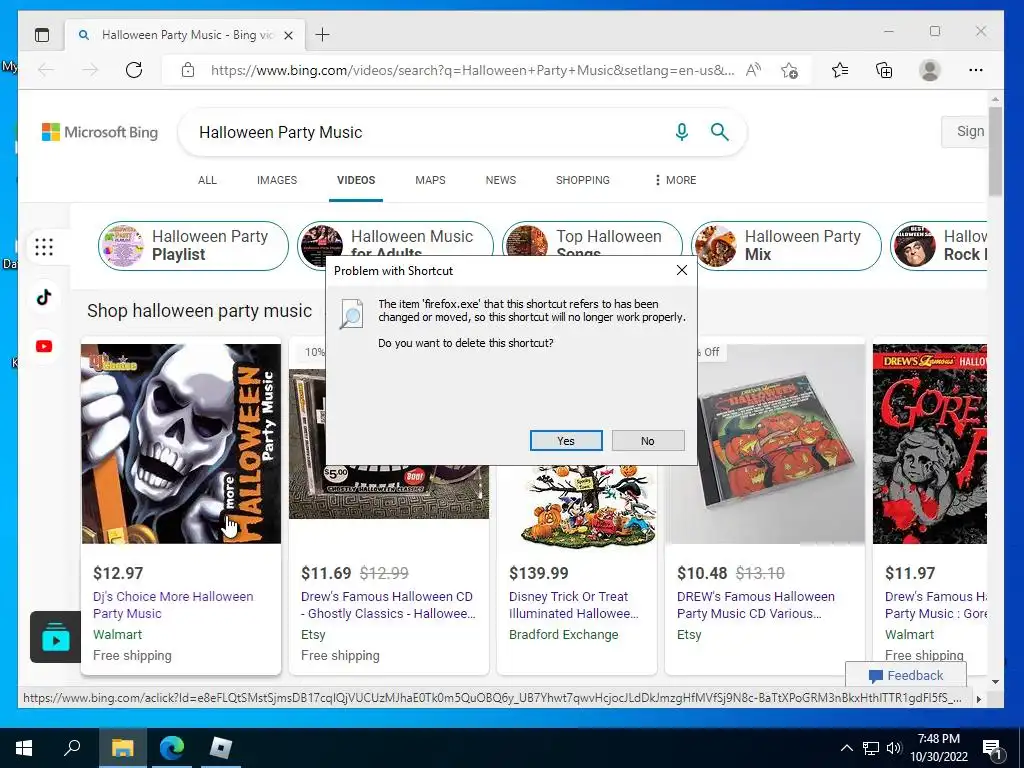Open Edge Settings and more menu
Viewport: 1024px width, 768px height.
[x=976, y=70]
